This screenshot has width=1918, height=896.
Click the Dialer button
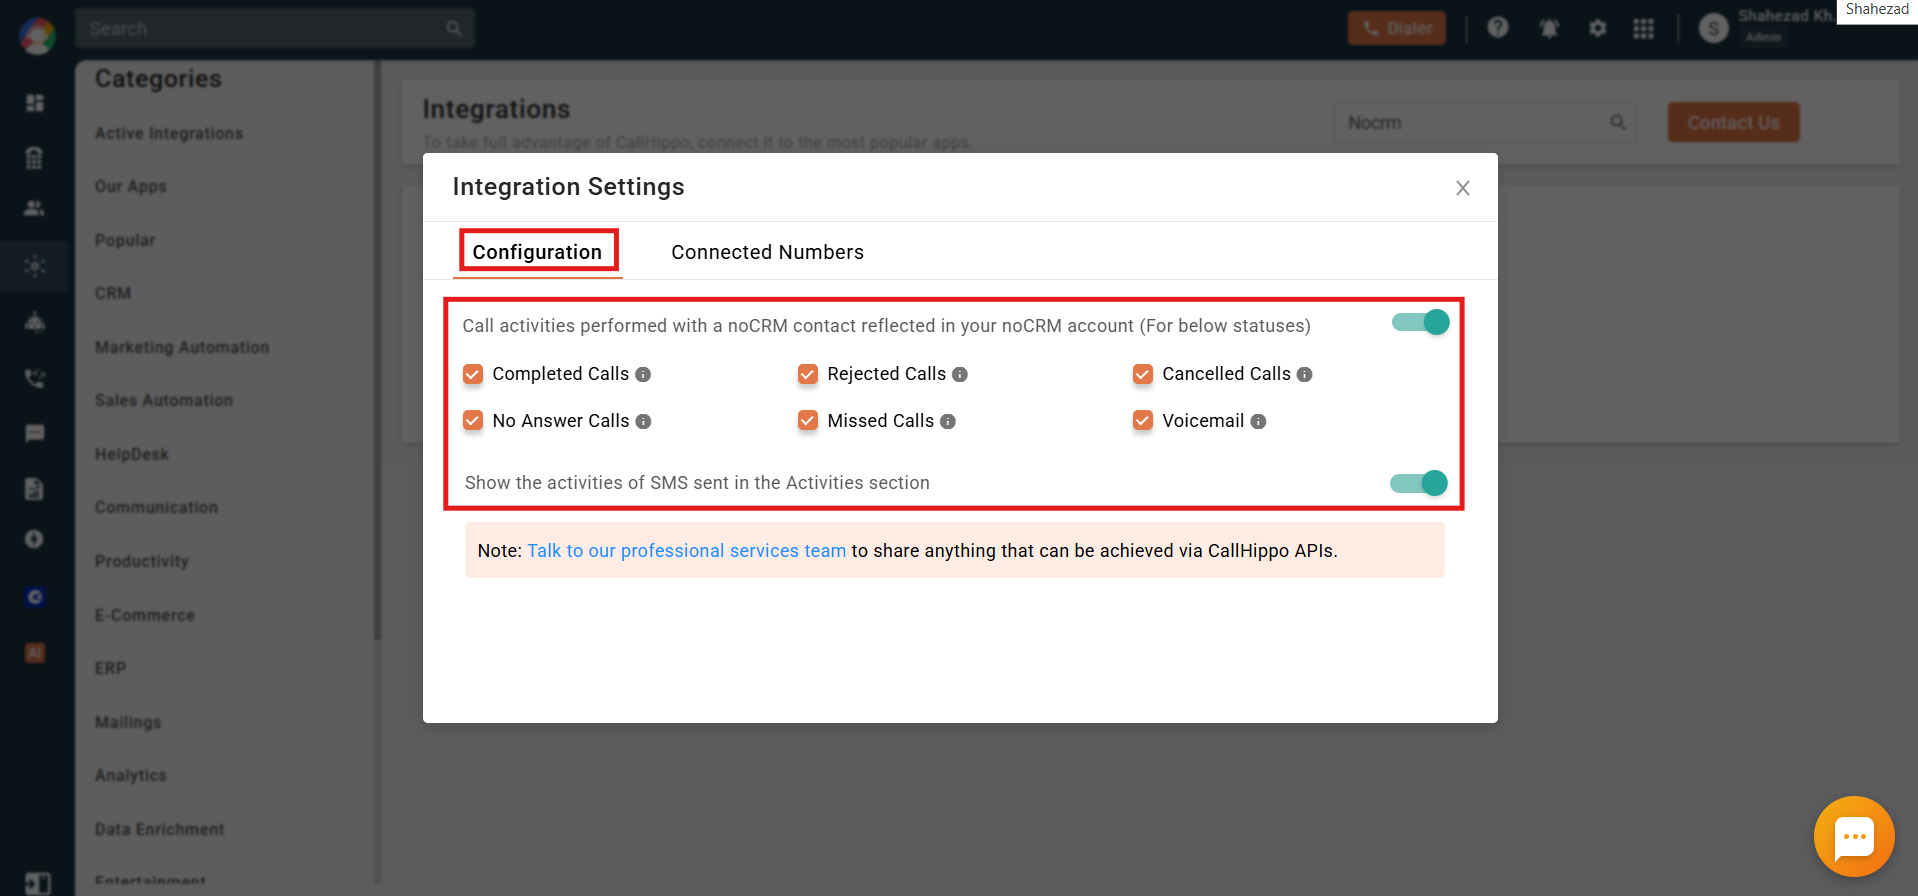point(1397,28)
